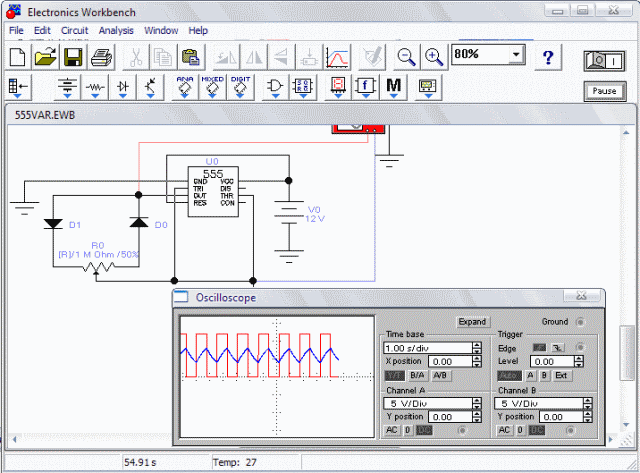Image resolution: width=640 pixels, height=473 pixels.
Task: Open the Digital ICs parts bin
Action: pyautogui.click(x=240, y=87)
